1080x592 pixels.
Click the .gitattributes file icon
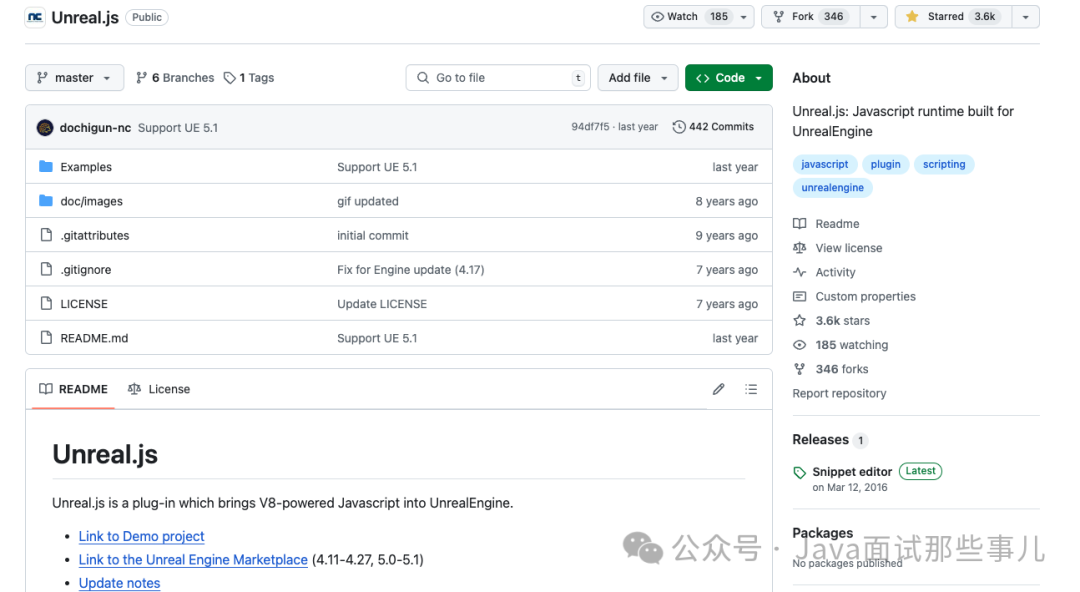tap(46, 235)
